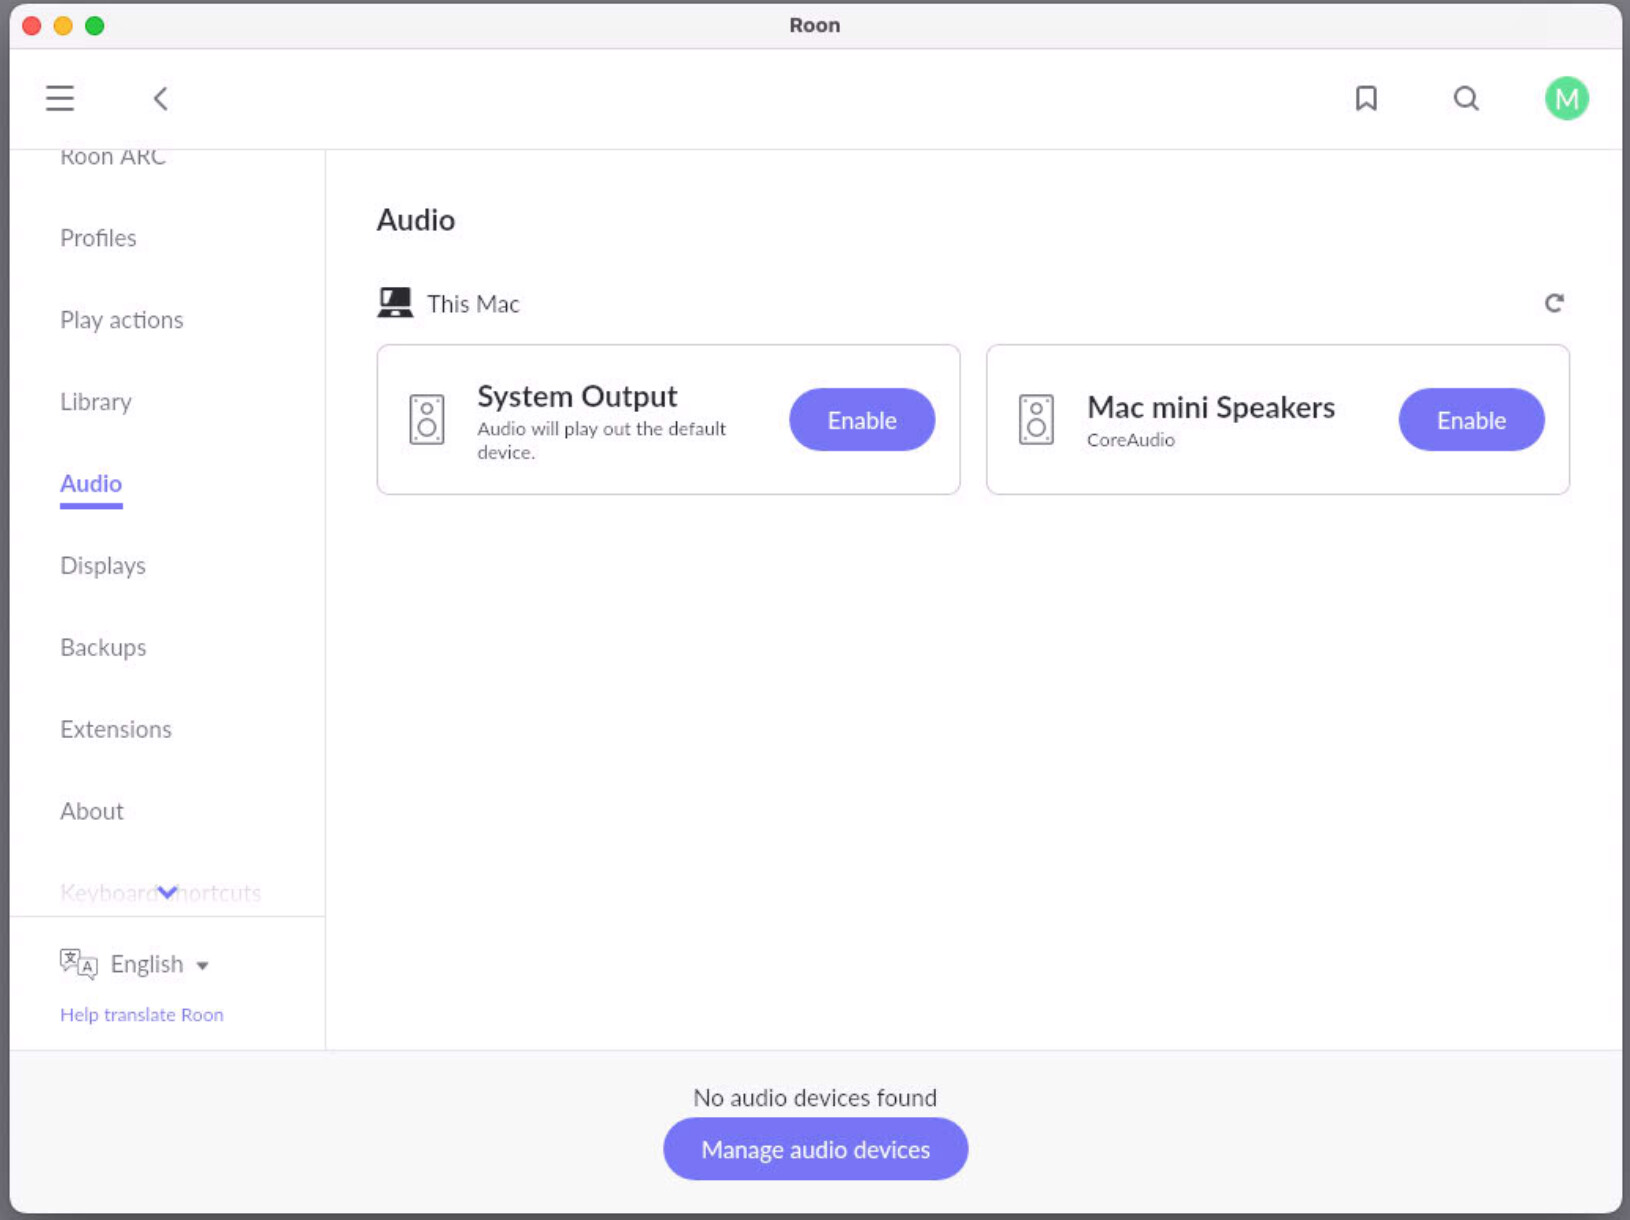The image size is (1630, 1220).
Task: Open the English language dropdown
Action: tap(160, 964)
